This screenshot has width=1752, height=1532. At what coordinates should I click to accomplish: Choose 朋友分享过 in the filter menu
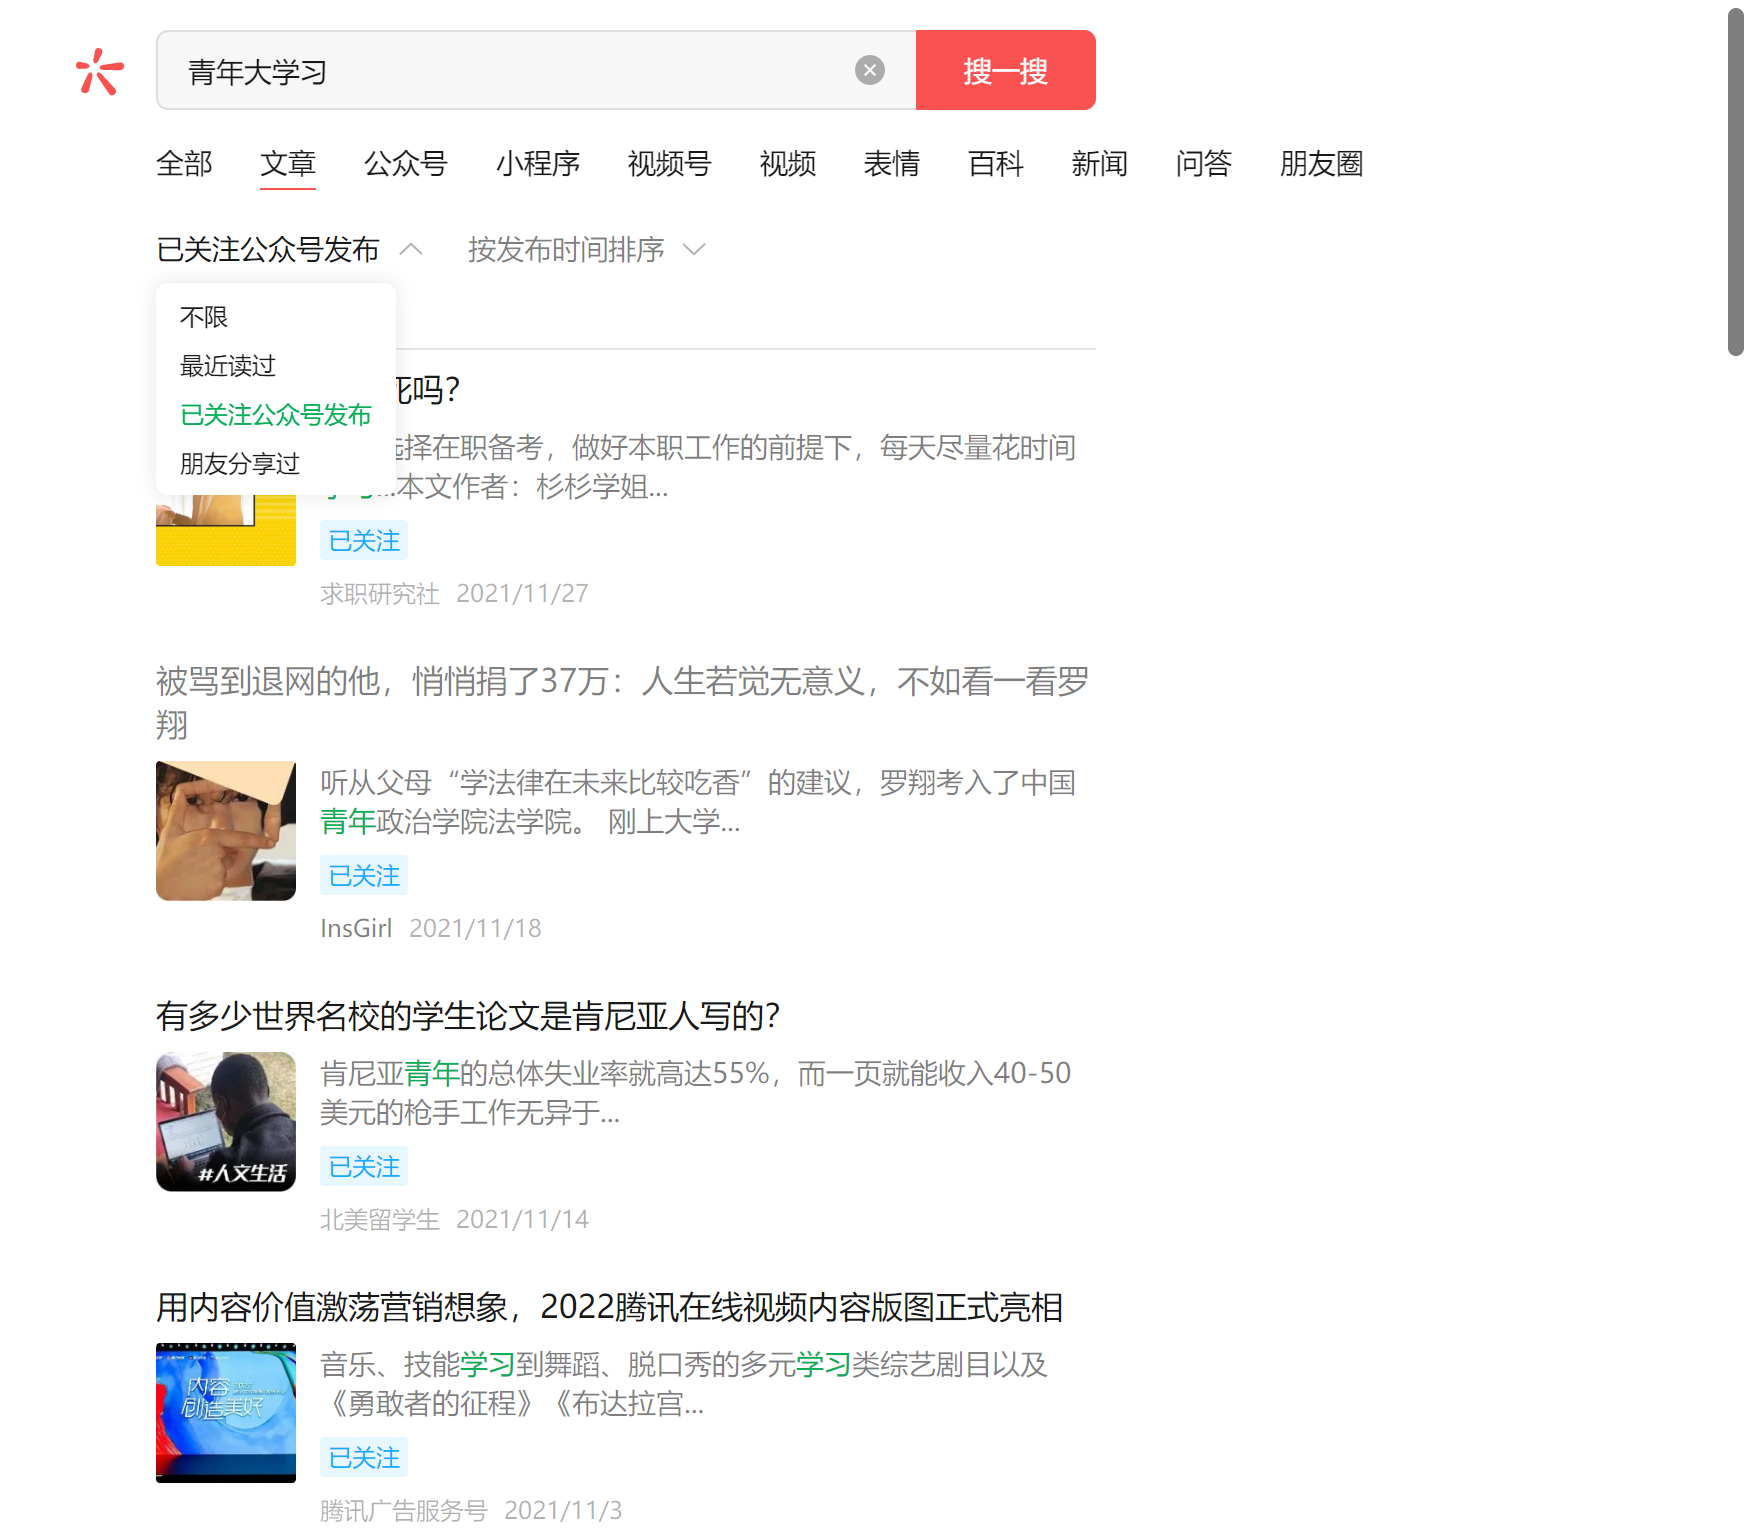pos(240,464)
